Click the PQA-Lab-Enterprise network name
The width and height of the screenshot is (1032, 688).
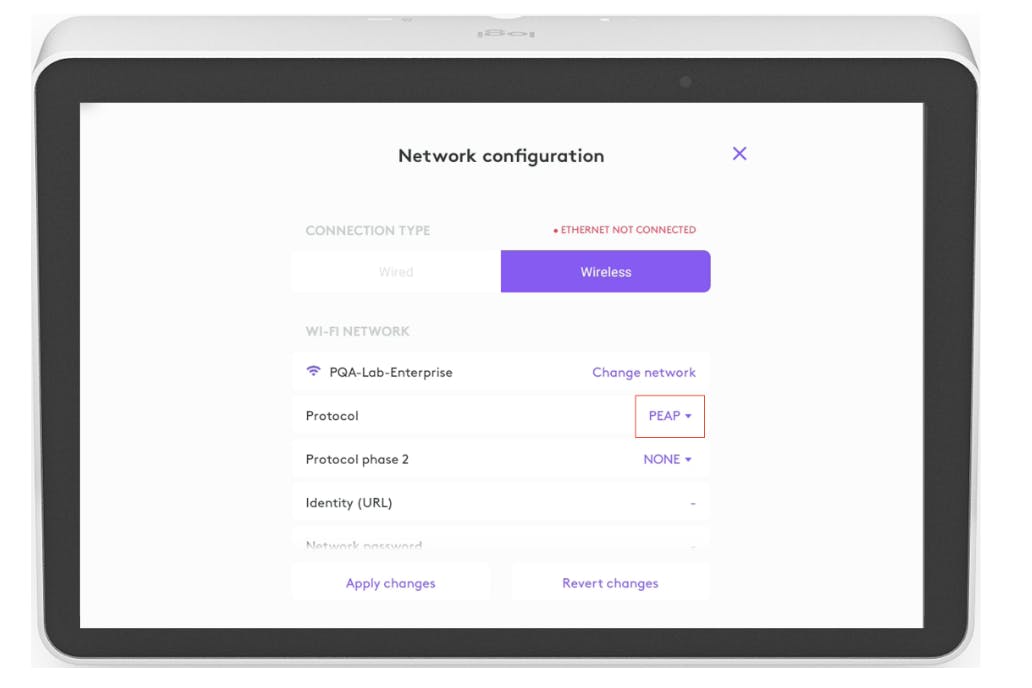tap(391, 372)
